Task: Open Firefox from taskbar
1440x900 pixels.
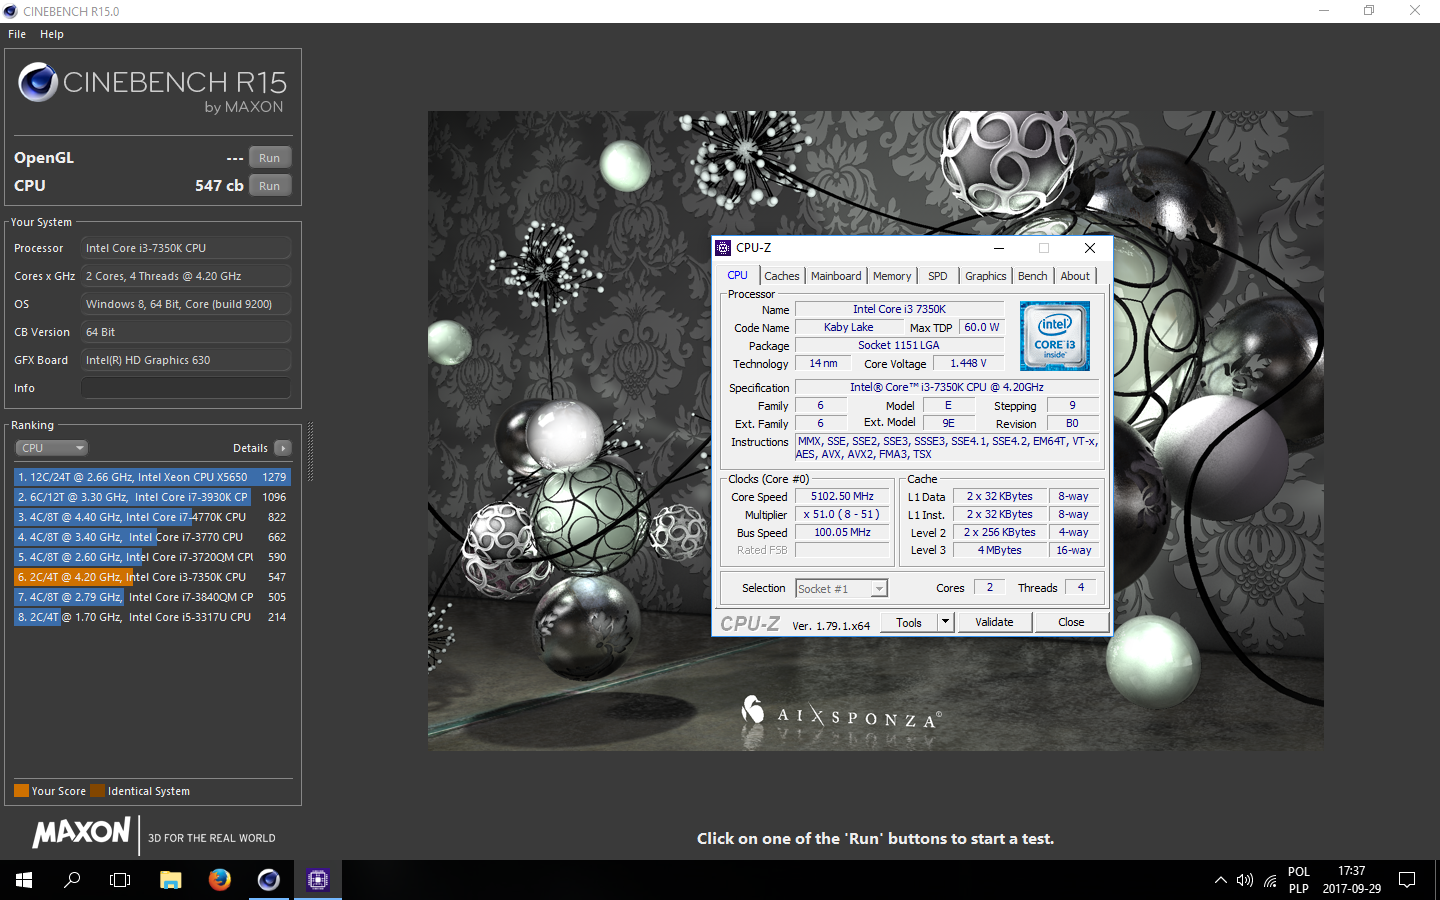Action: [220, 880]
